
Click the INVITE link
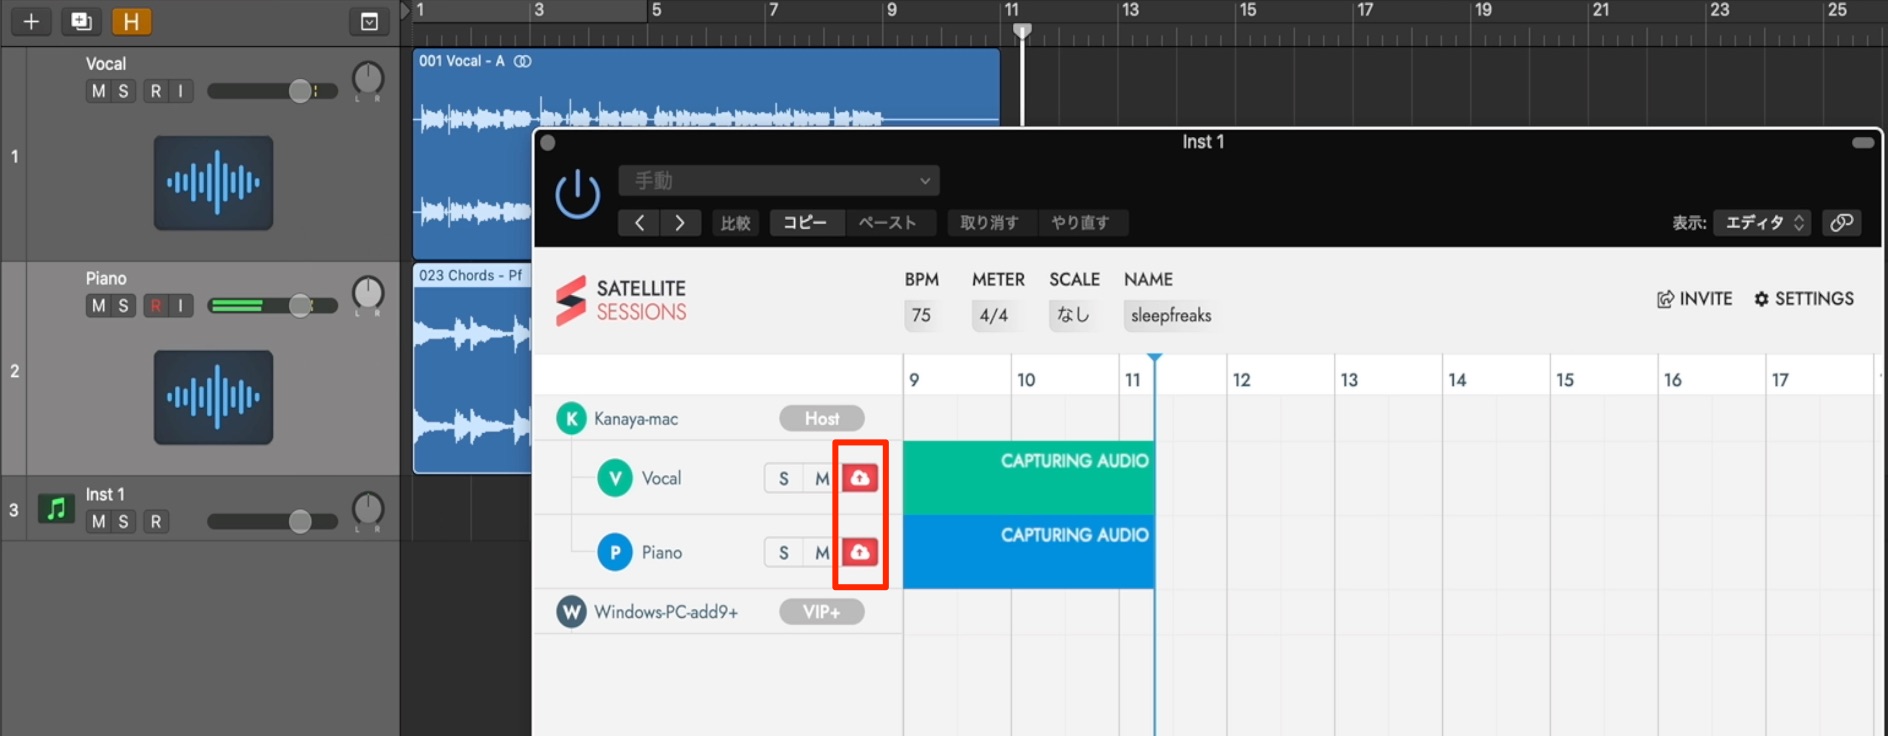pos(1695,299)
